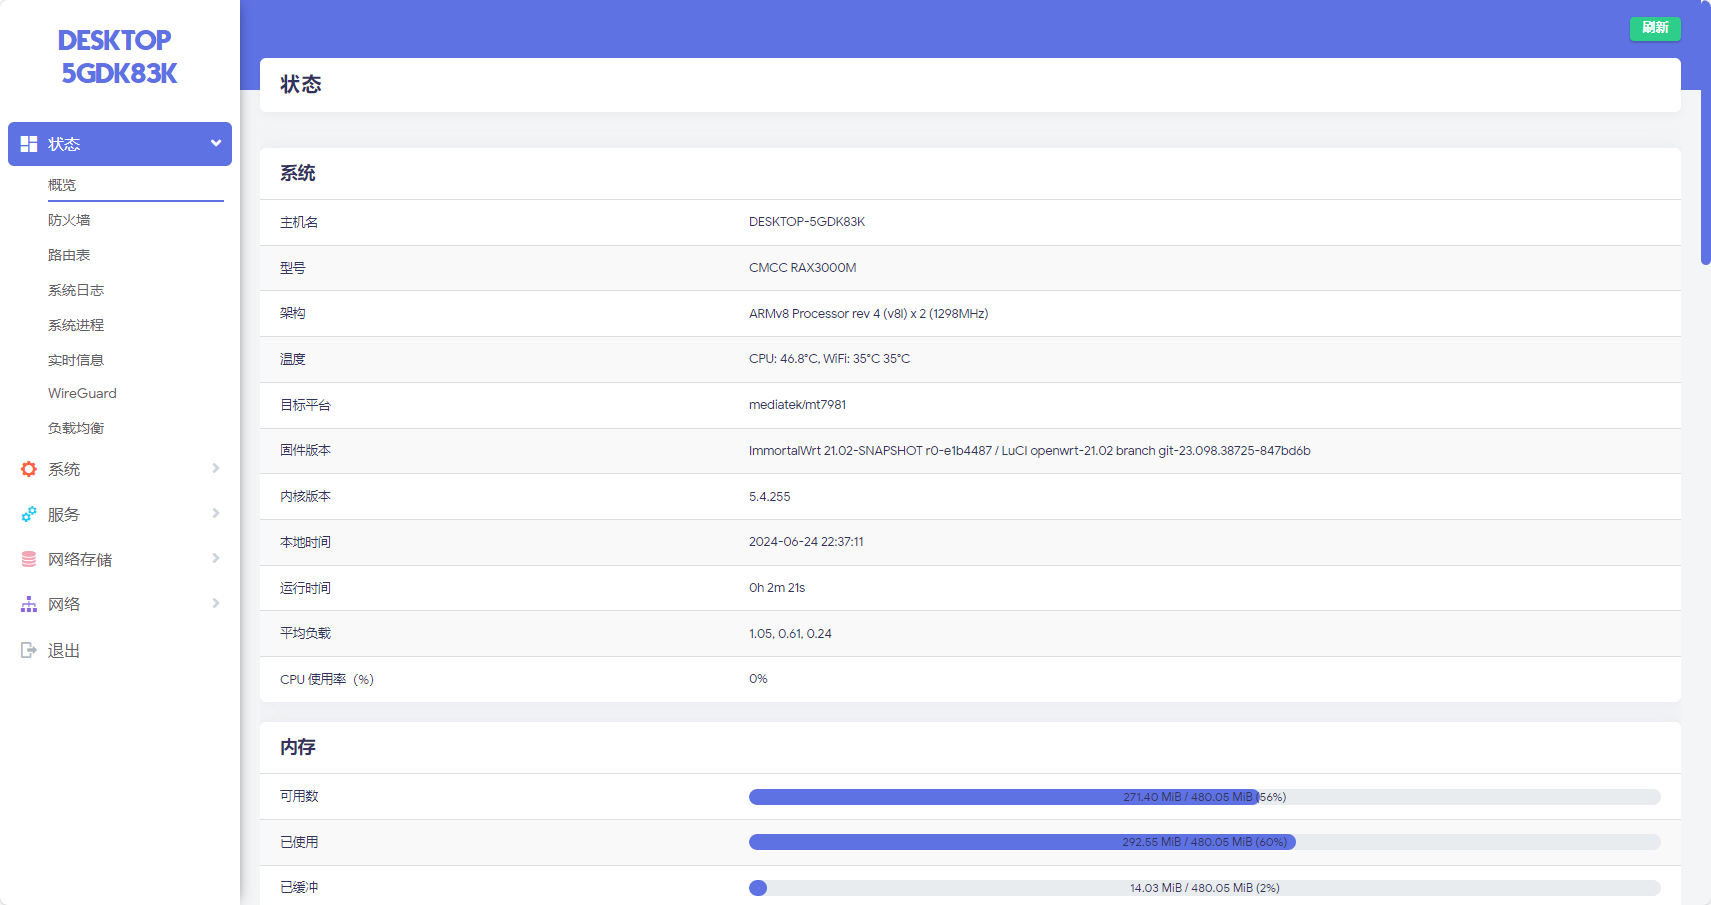Click the DESKTOP 5GDK83K hostname logo
1711x905 pixels.
[117, 57]
